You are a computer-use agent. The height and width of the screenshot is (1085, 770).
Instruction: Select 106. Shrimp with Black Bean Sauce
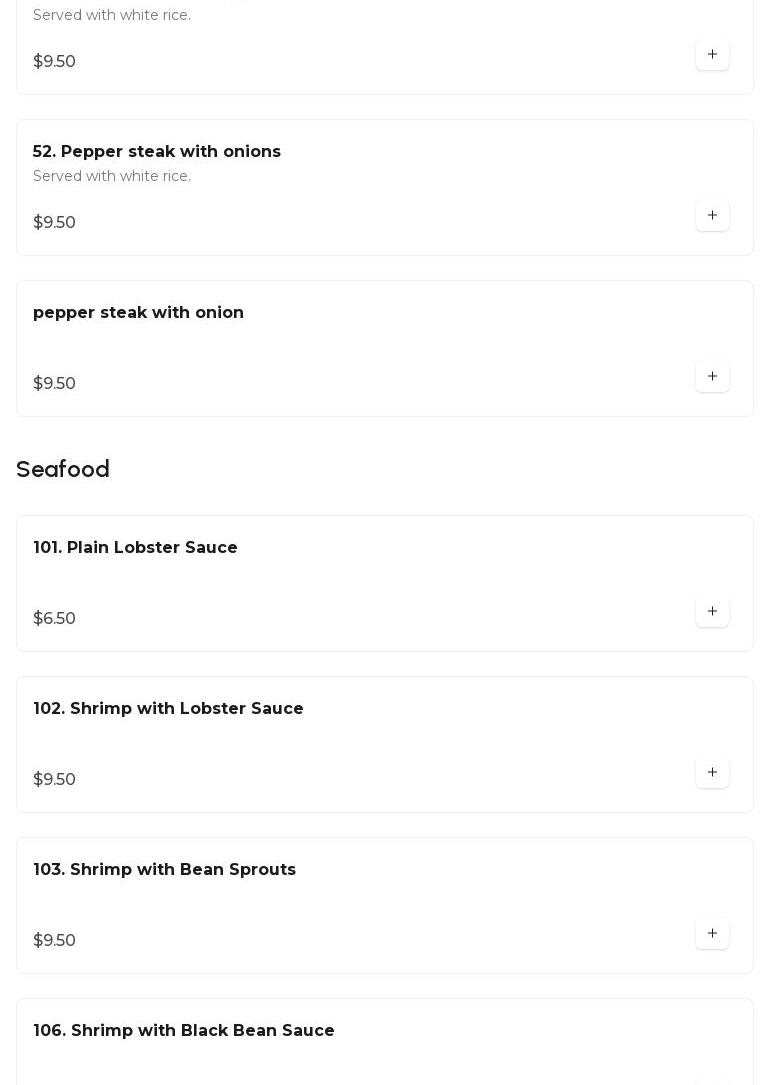(184, 1031)
